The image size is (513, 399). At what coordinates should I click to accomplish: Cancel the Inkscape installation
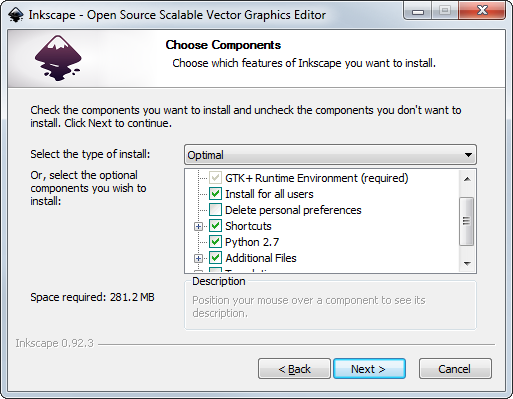455,369
